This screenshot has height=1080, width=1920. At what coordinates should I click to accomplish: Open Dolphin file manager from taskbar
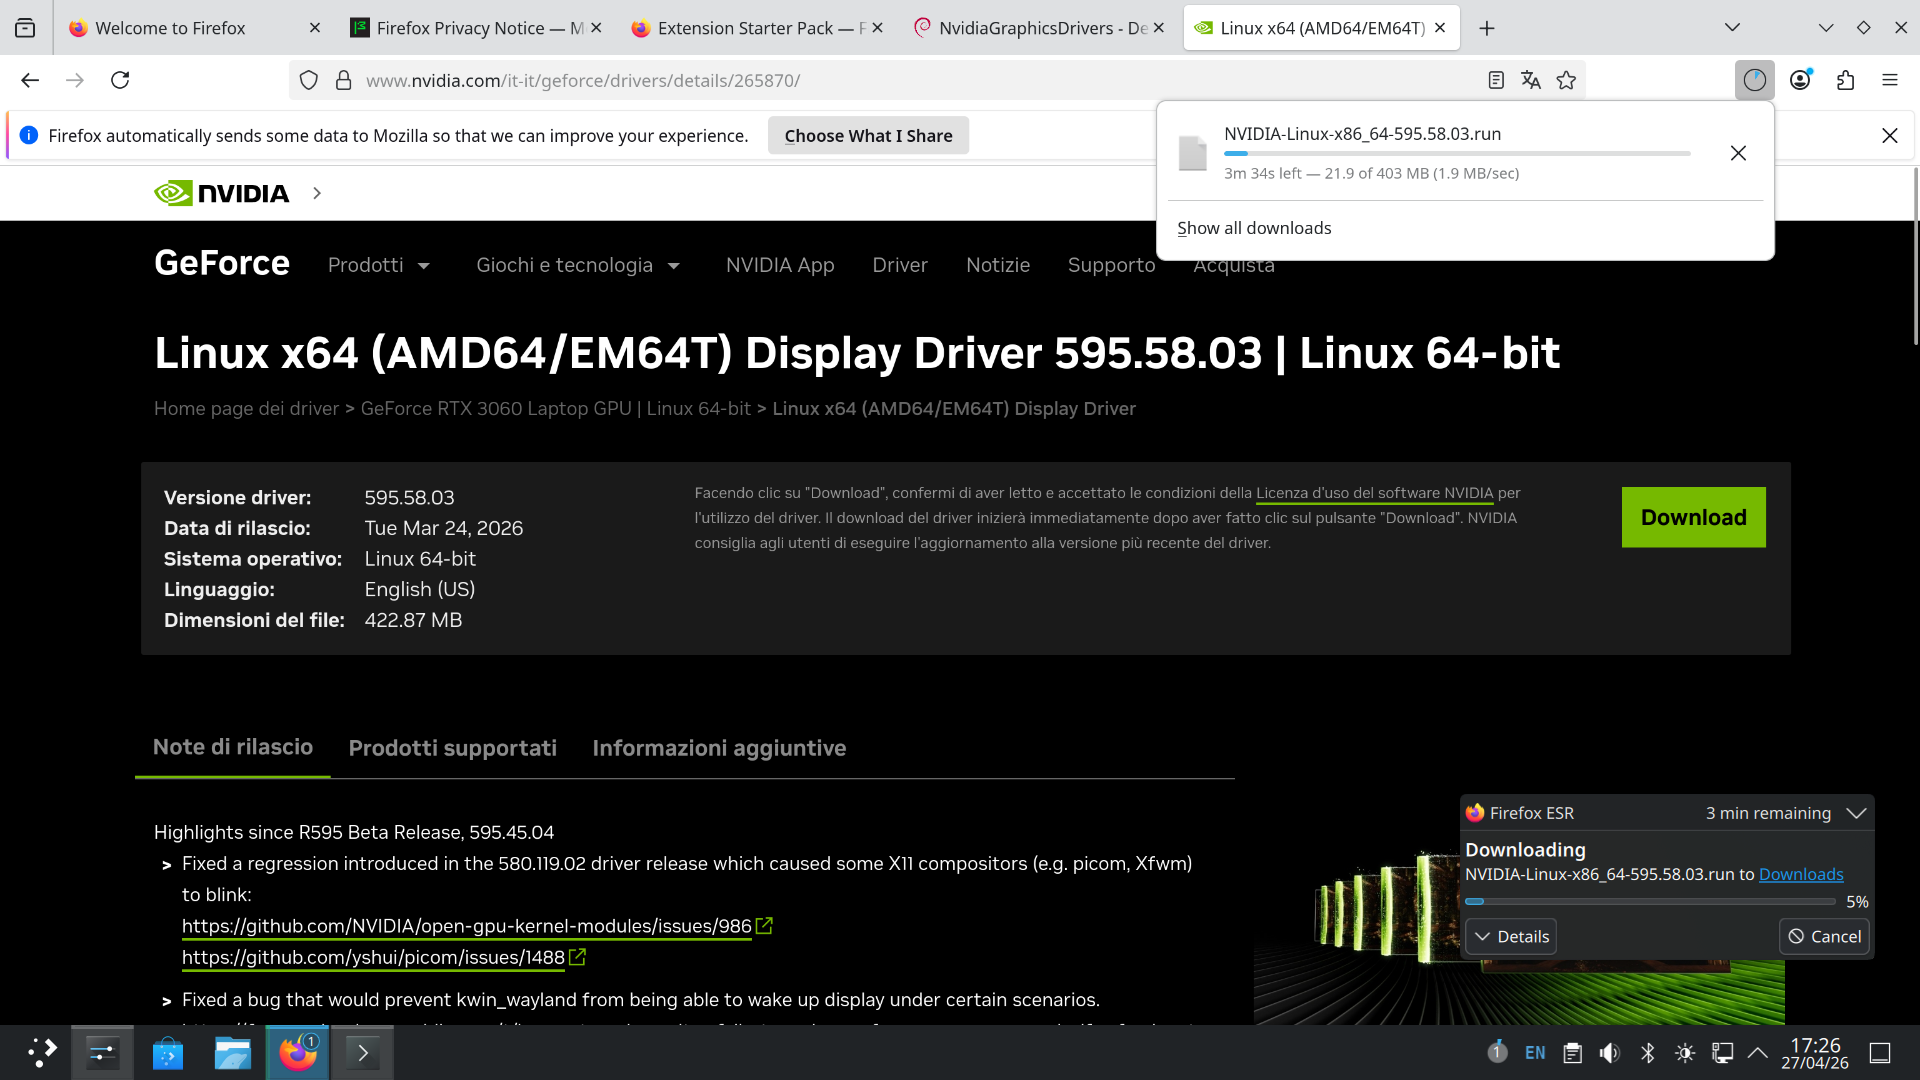(x=232, y=1052)
